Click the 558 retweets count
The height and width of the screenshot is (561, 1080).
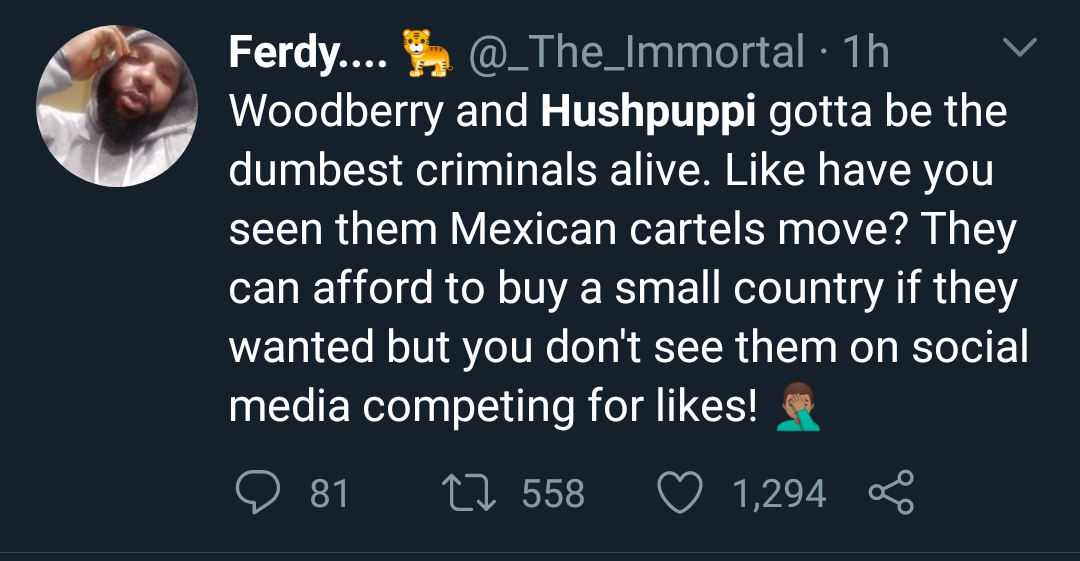coord(553,494)
